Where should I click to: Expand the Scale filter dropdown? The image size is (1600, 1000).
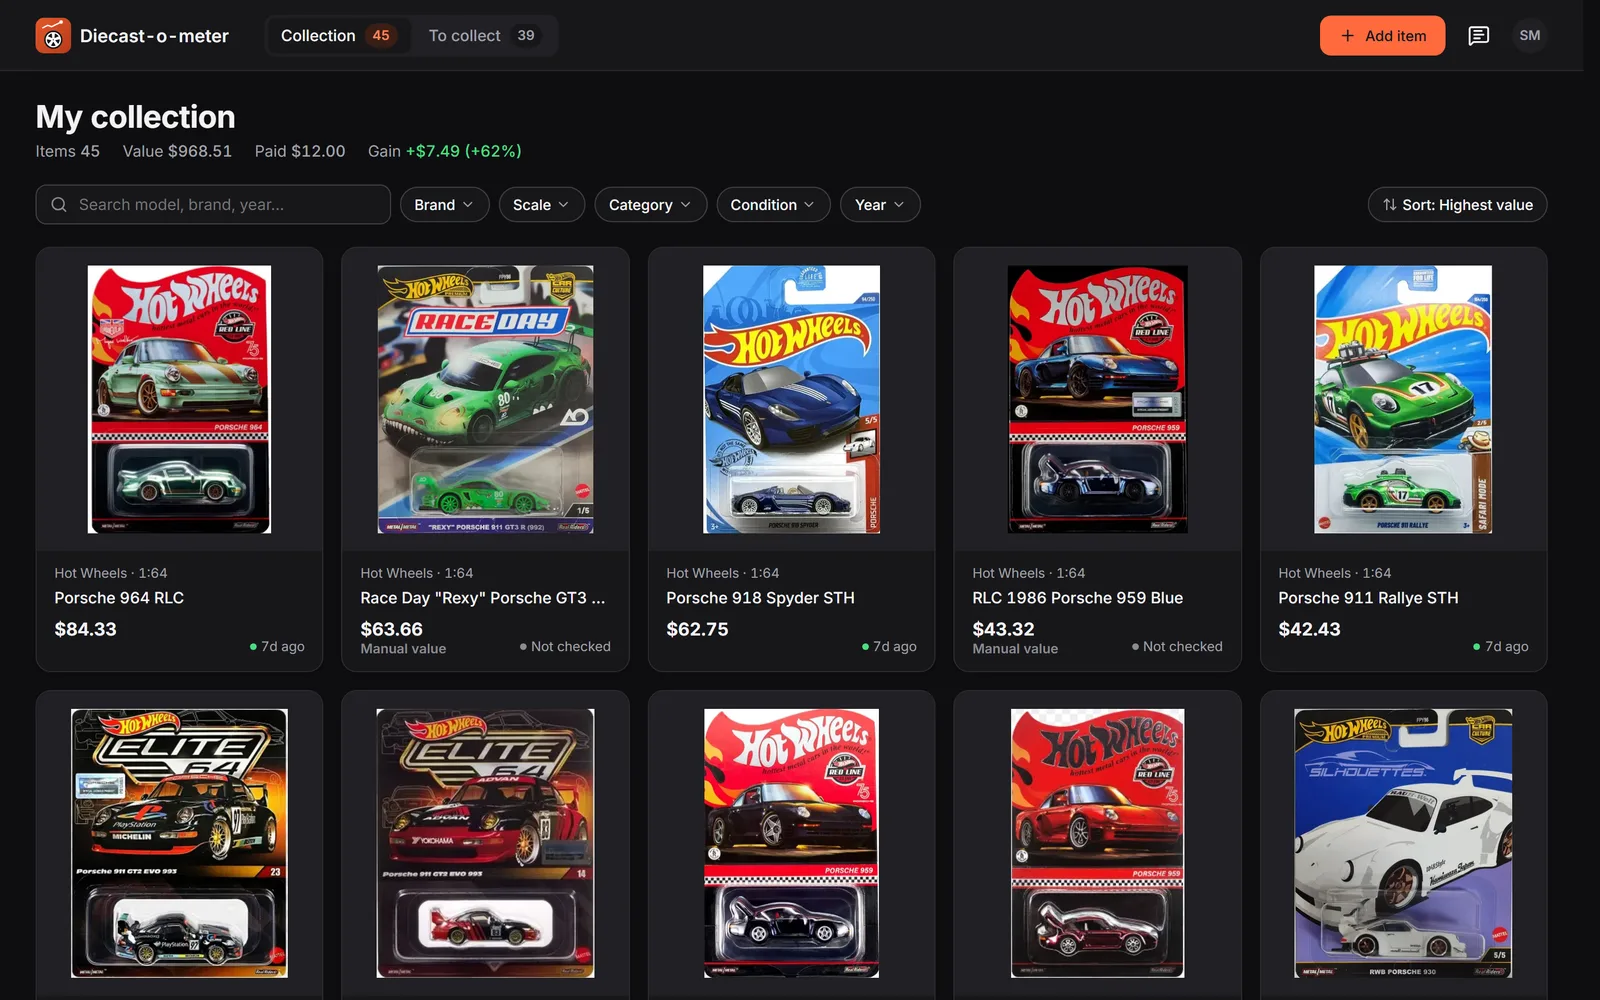tap(541, 205)
